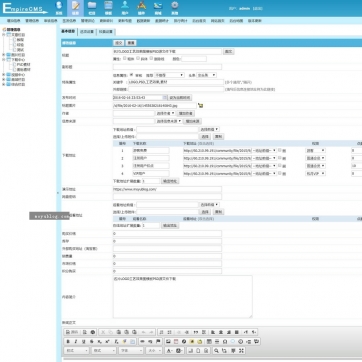
Task: Tick the checkbox in download address row 3
Action: coord(280,166)
